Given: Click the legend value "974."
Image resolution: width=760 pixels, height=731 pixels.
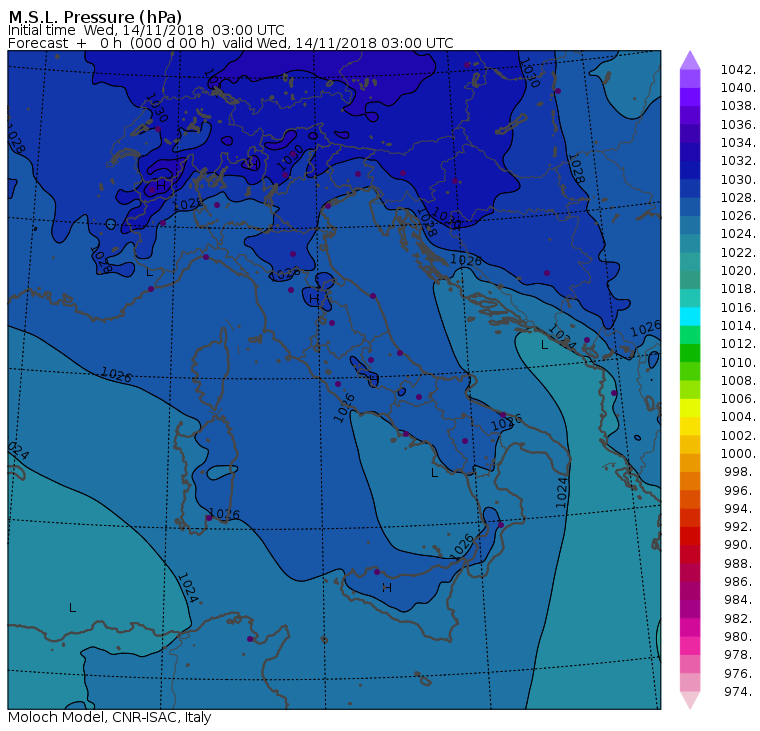Looking at the screenshot, I should click(x=740, y=692).
